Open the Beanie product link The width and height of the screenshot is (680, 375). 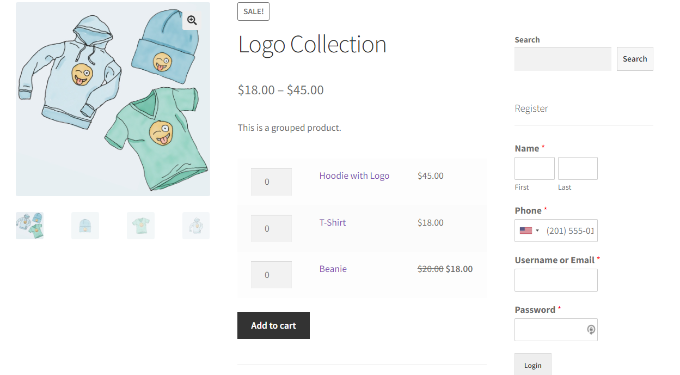point(333,269)
